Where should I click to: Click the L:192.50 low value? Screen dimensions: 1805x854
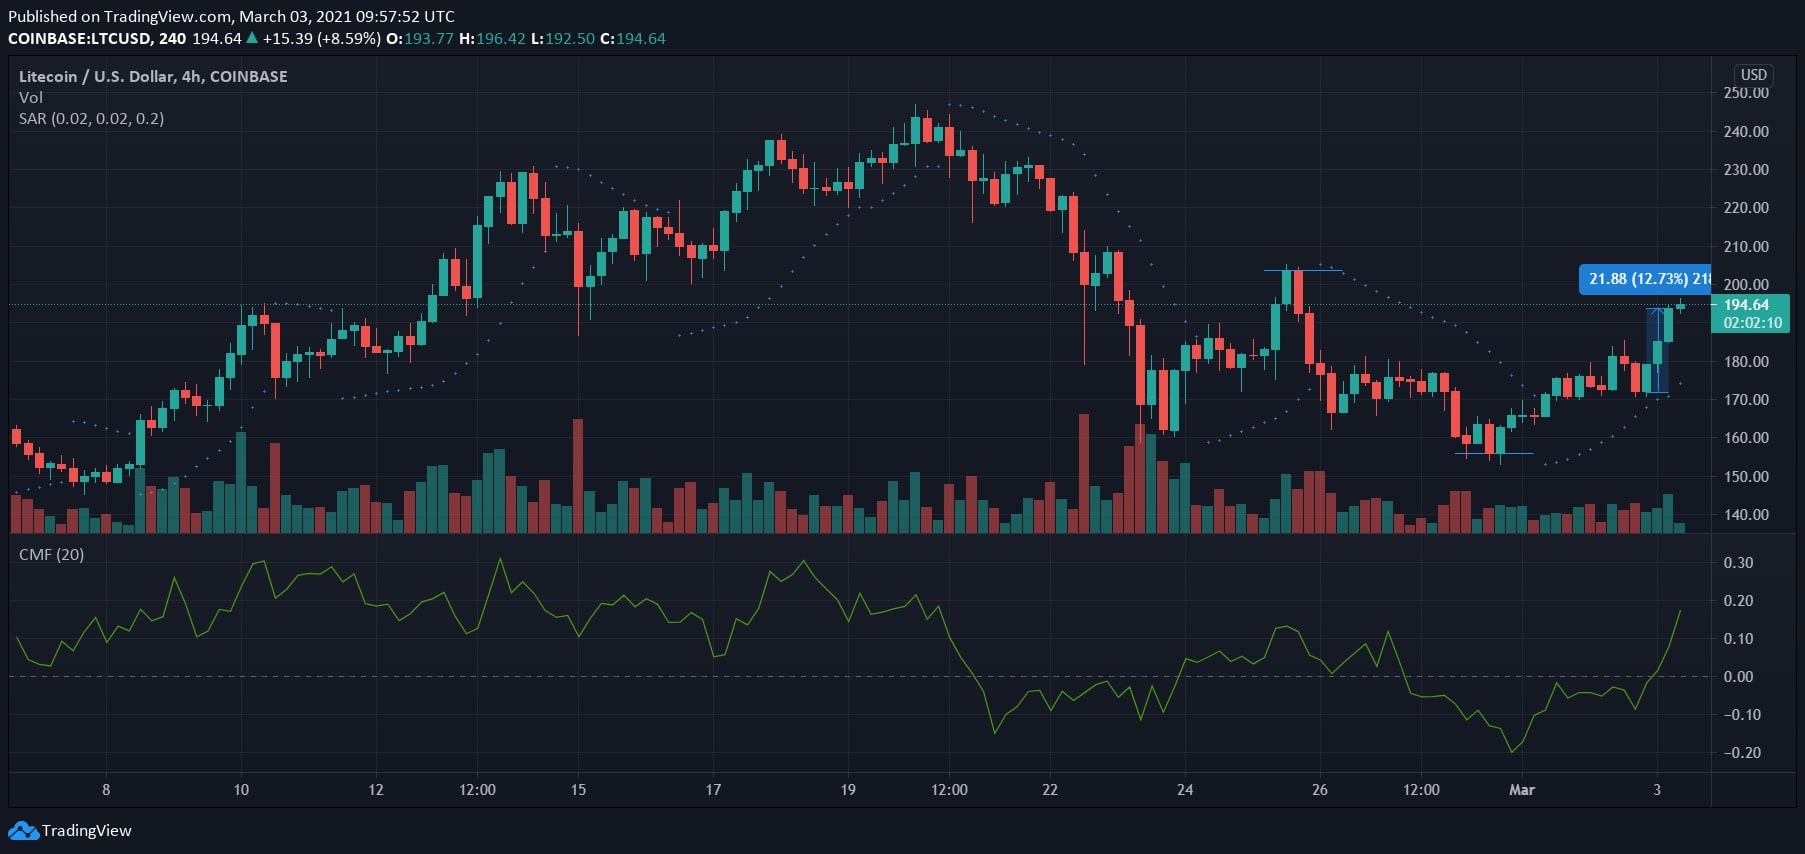point(562,38)
